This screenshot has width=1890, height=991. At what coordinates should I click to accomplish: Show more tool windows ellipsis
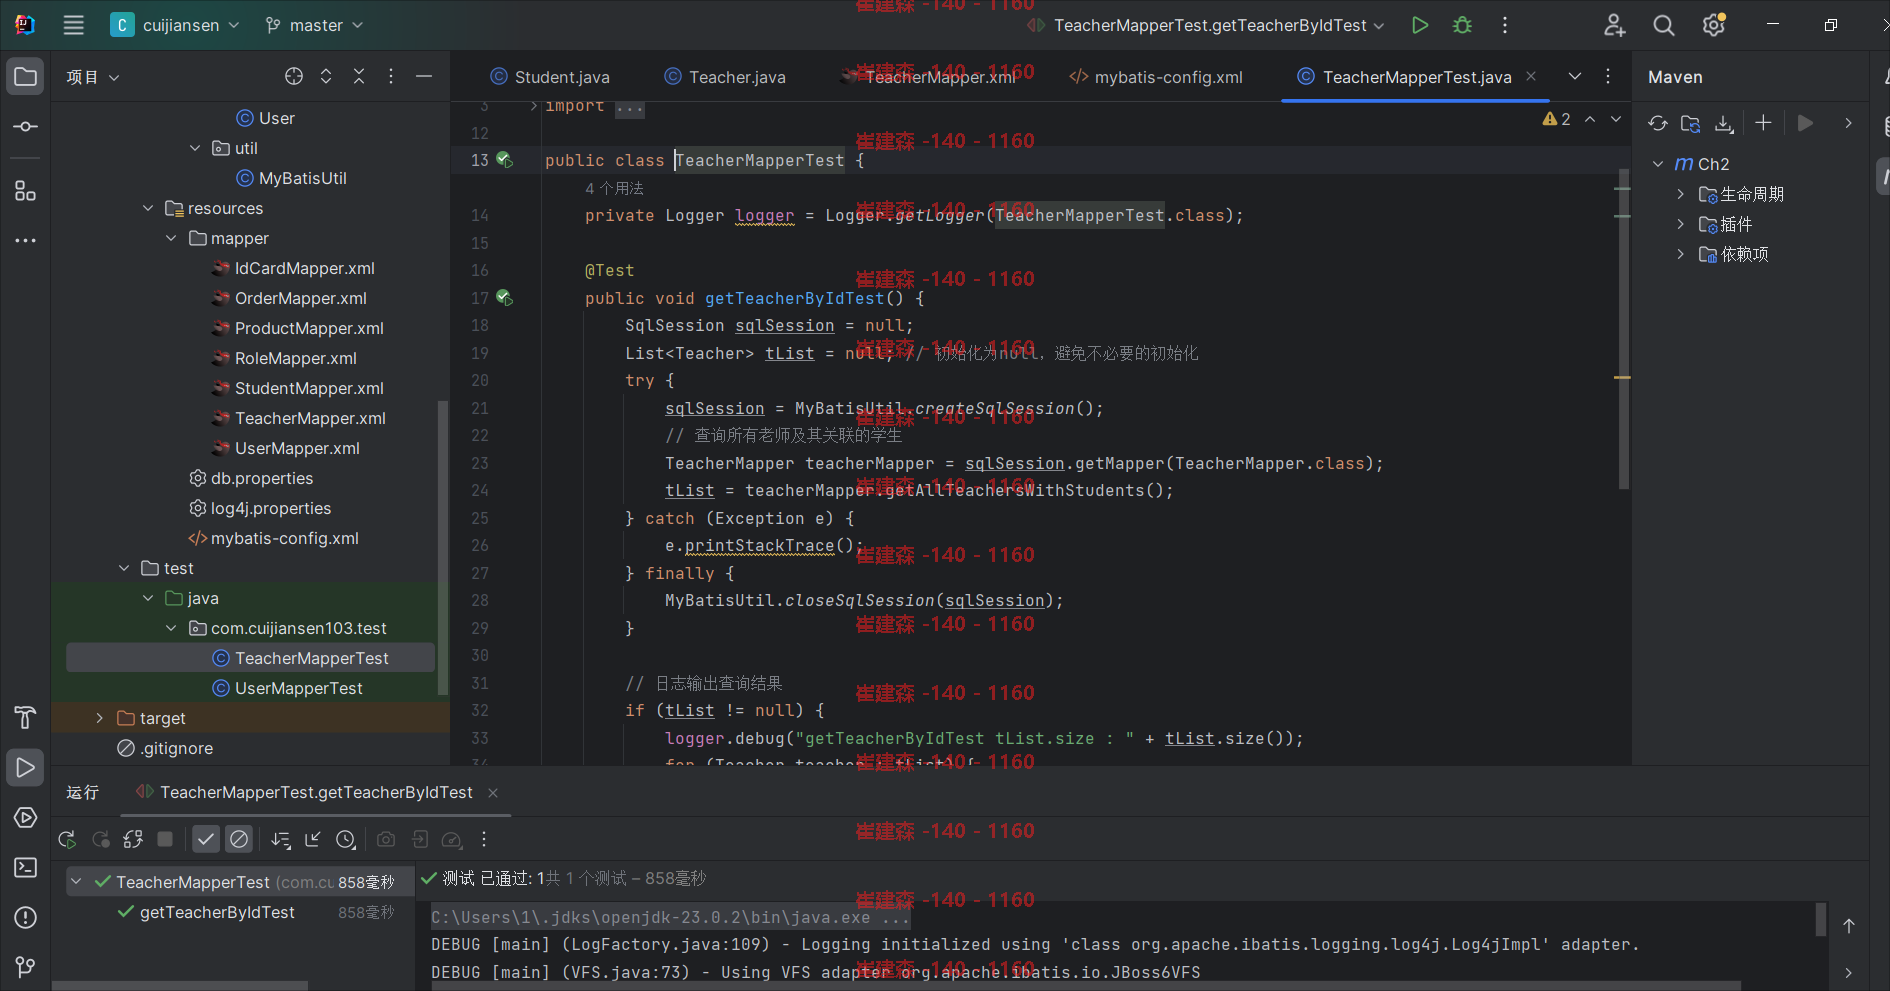26,240
